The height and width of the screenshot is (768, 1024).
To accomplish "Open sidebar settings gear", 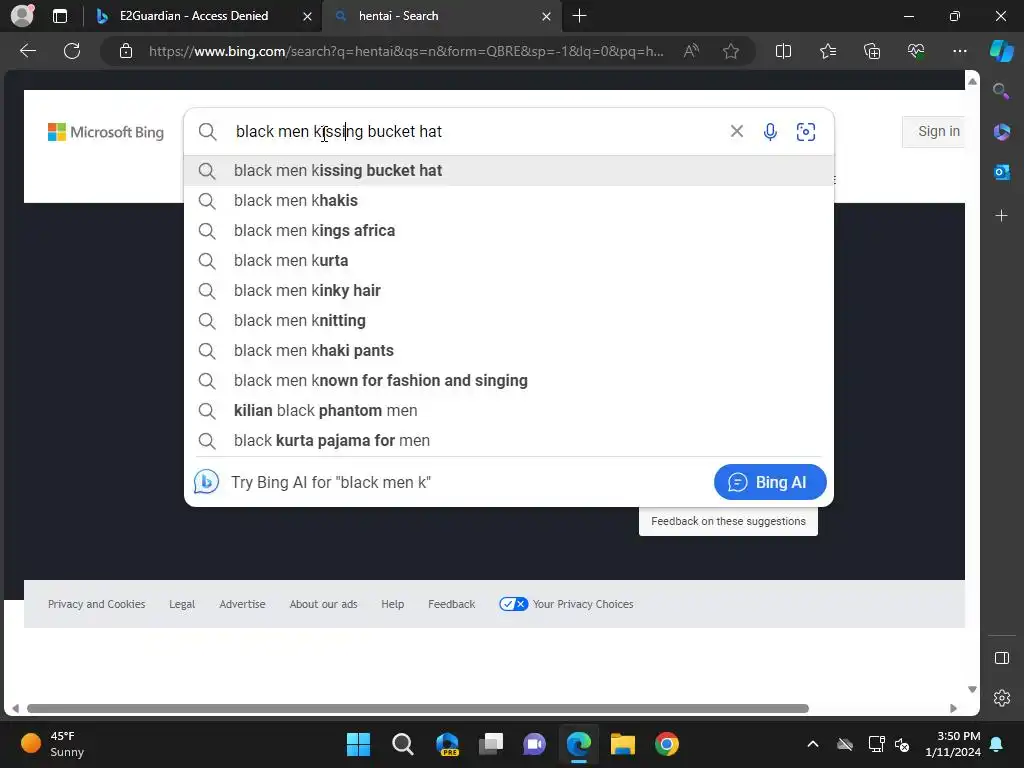I will pos(1001,698).
